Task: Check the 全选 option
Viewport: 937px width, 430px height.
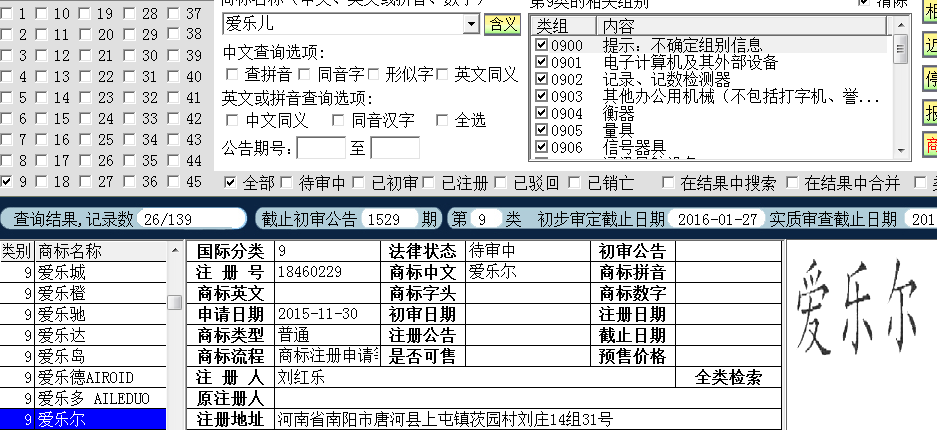Action: pos(442,121)
